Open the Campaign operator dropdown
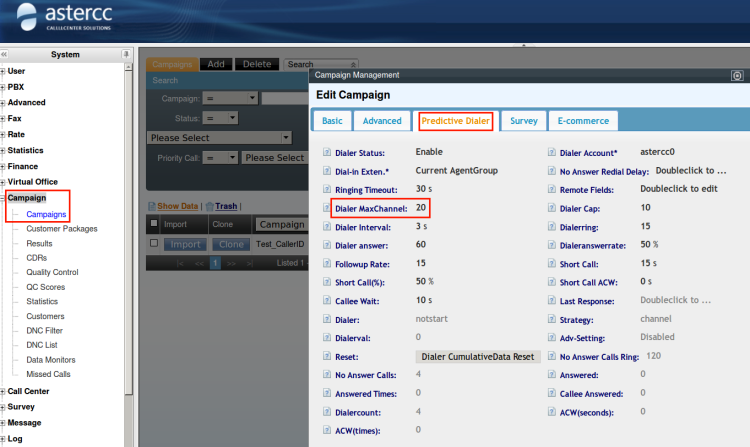The image size is (750, 447). pos(229,98)
